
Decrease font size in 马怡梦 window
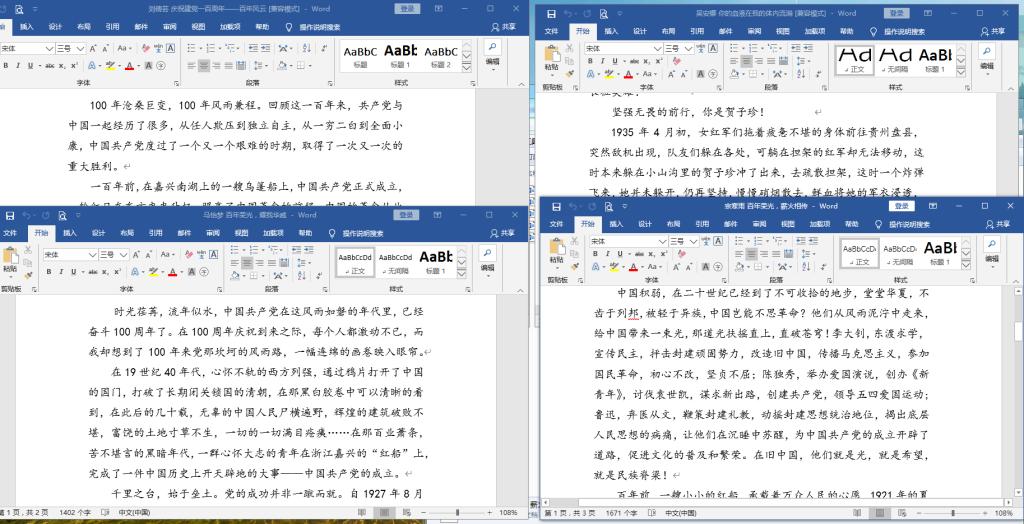pyautogui.click(x=148, y=254)
